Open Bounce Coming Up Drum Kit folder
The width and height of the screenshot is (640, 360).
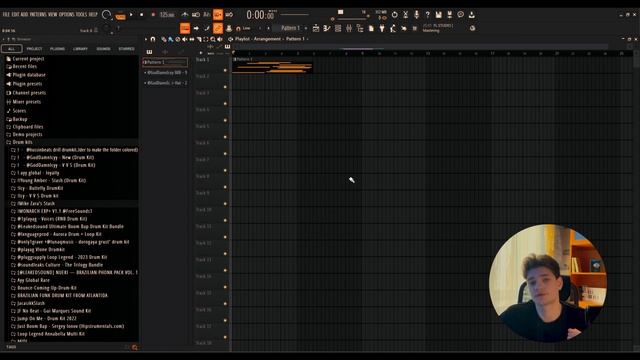pyautogui.click(x=44, y=288)
